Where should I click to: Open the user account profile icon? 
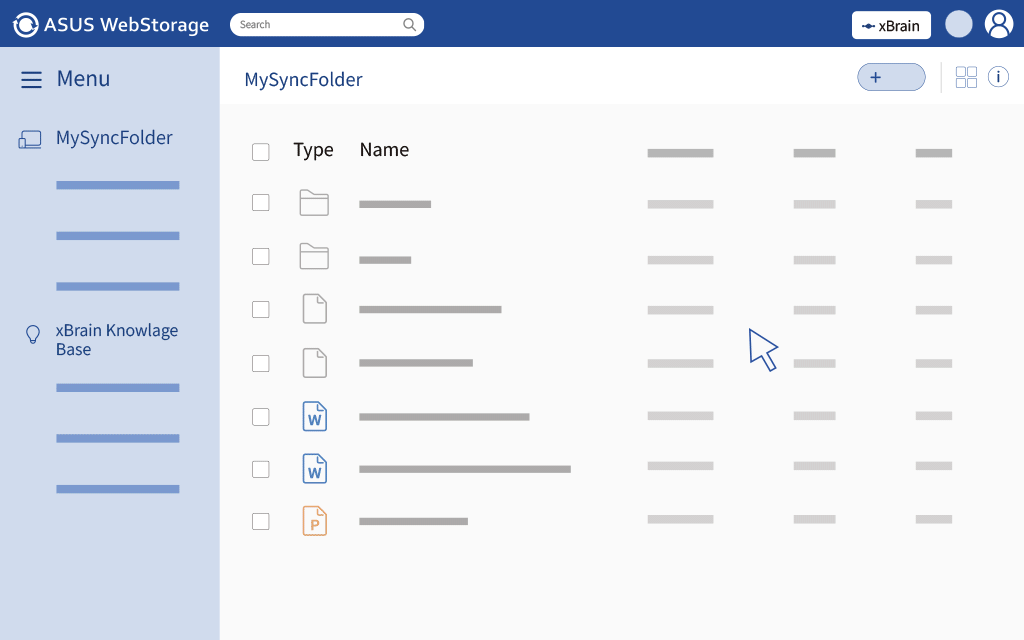click(x=998, y=24)
